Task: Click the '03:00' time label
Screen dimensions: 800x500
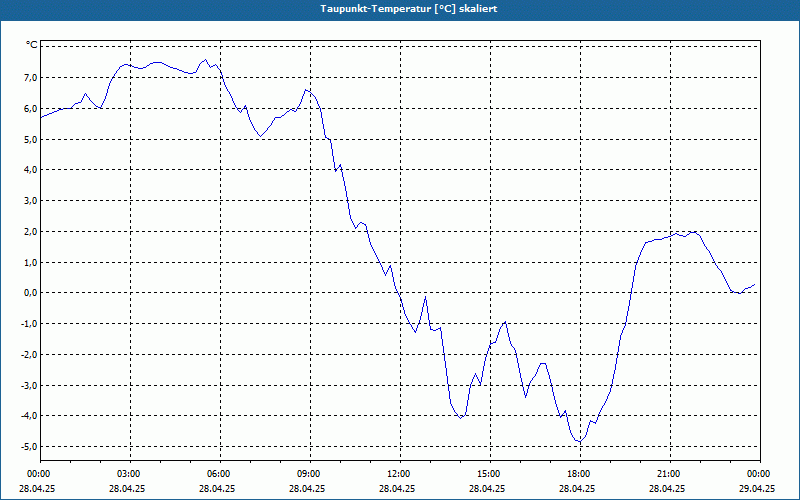Action: [x=130, y=474]
